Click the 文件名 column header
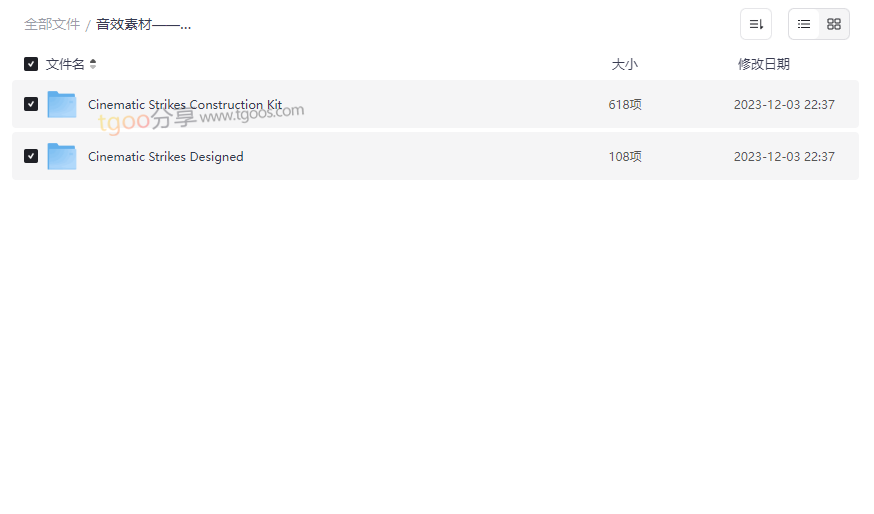This screenshot has height=514, width=874. [x=65, y=64]
